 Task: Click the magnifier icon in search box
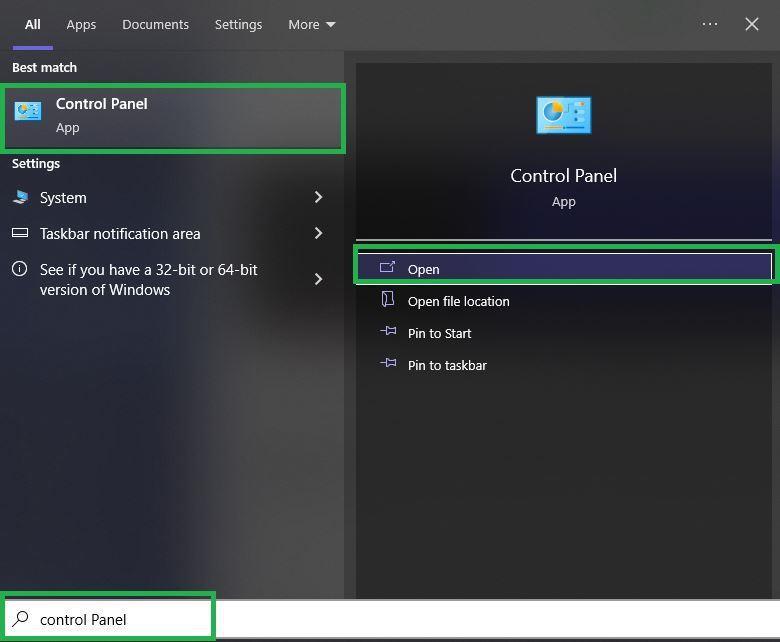coord(20,618)
